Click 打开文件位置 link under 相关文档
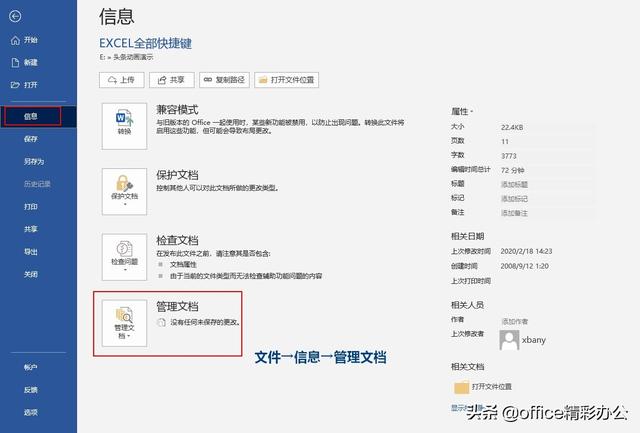 492,386
